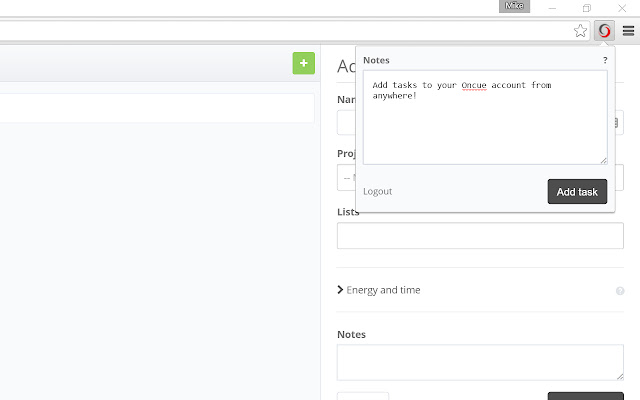640x400 pixels.
Task: Click the underlined word 'Oncue' in the notes
Action: (474, 85)
